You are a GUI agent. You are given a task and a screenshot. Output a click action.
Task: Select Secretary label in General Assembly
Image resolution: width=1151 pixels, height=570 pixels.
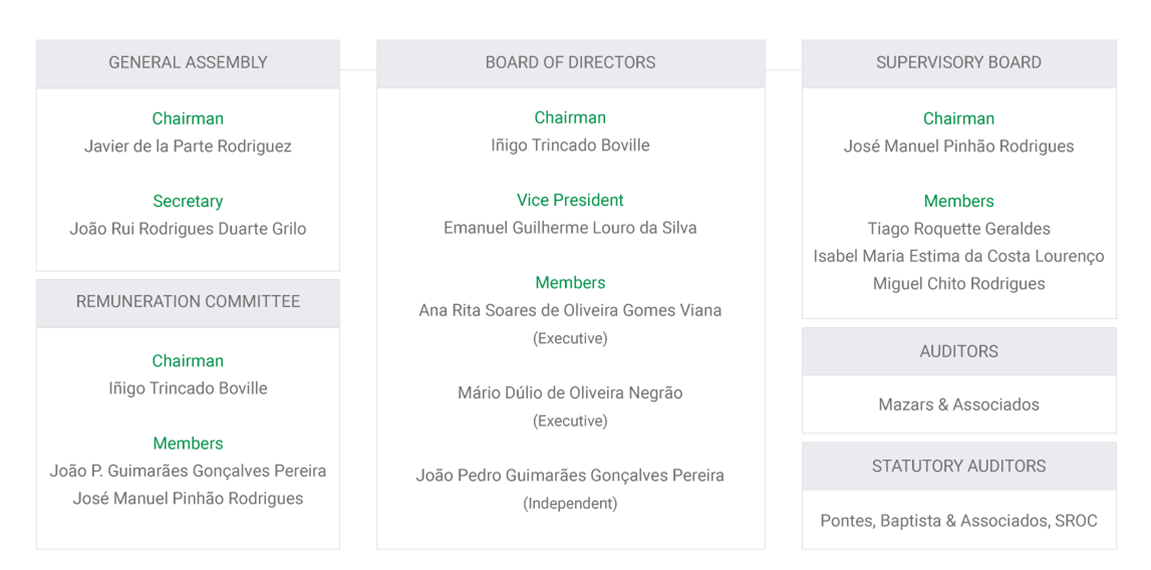pos(188,202)
